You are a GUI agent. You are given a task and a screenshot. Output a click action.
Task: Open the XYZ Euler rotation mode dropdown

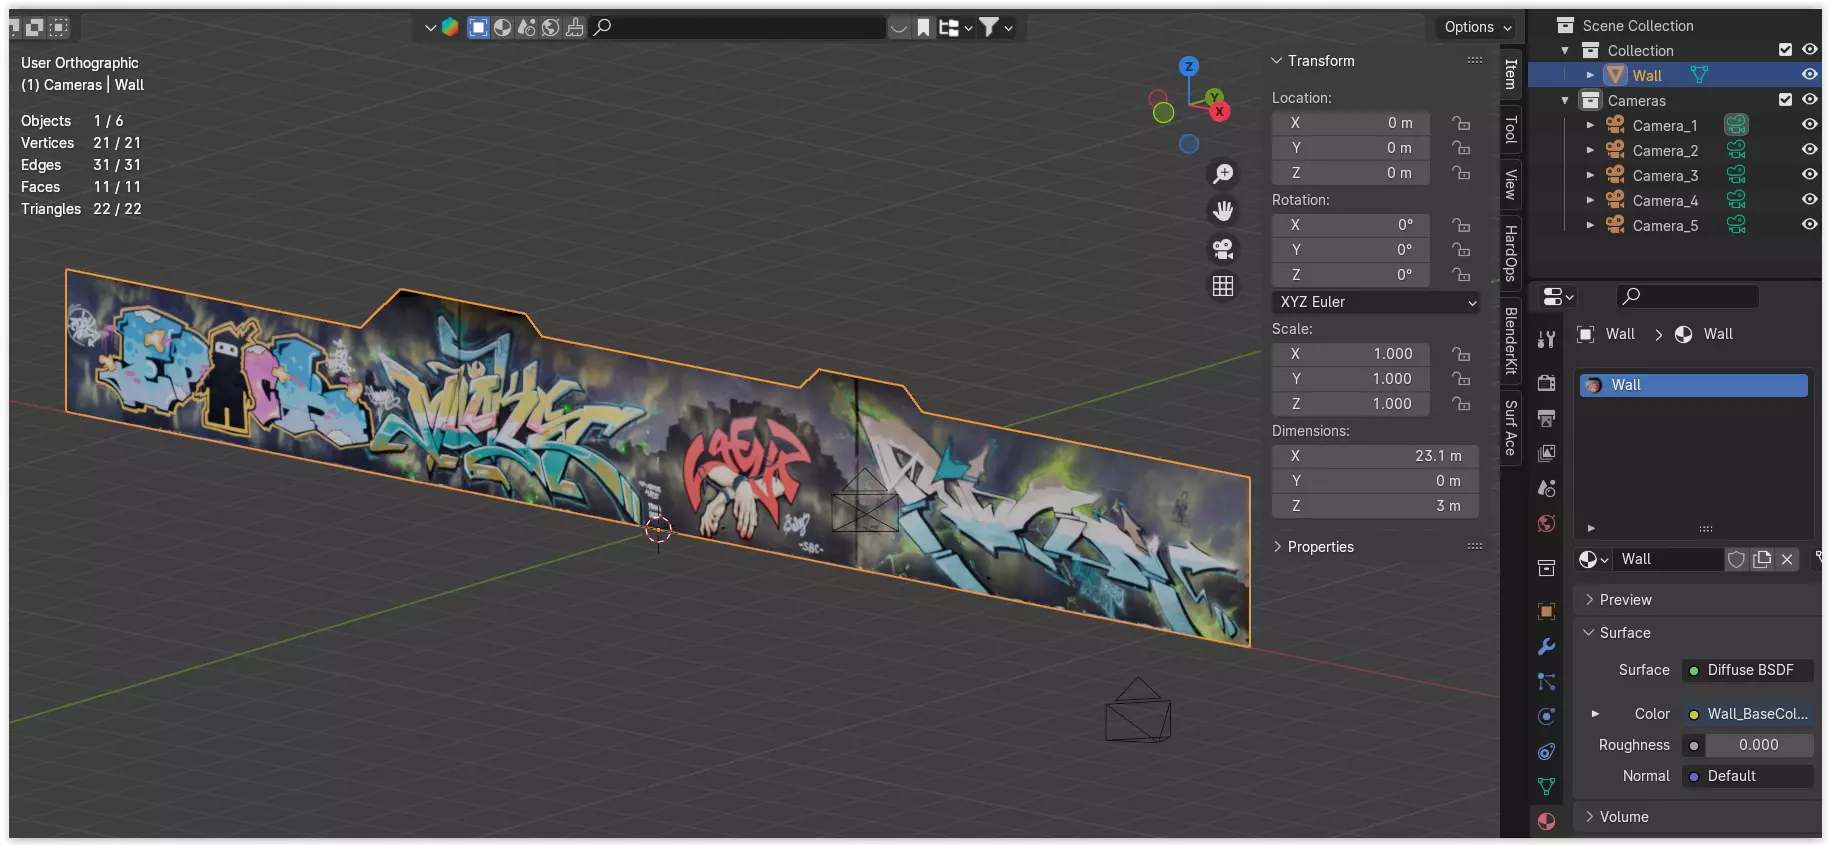click(x=1376, y=302)
